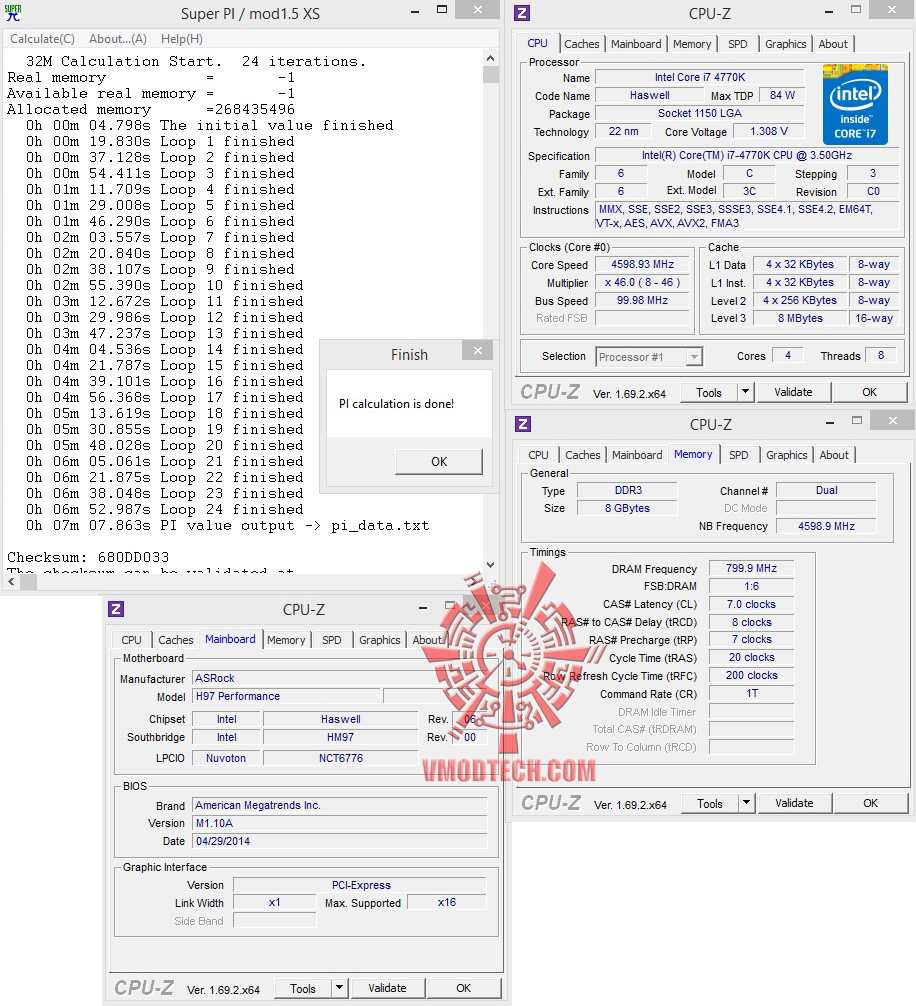The height and width of the screenshot is (1006, 916).
Task: Click the DRAM Frequency value 799.9 MHz
Action: pos(751,568)
